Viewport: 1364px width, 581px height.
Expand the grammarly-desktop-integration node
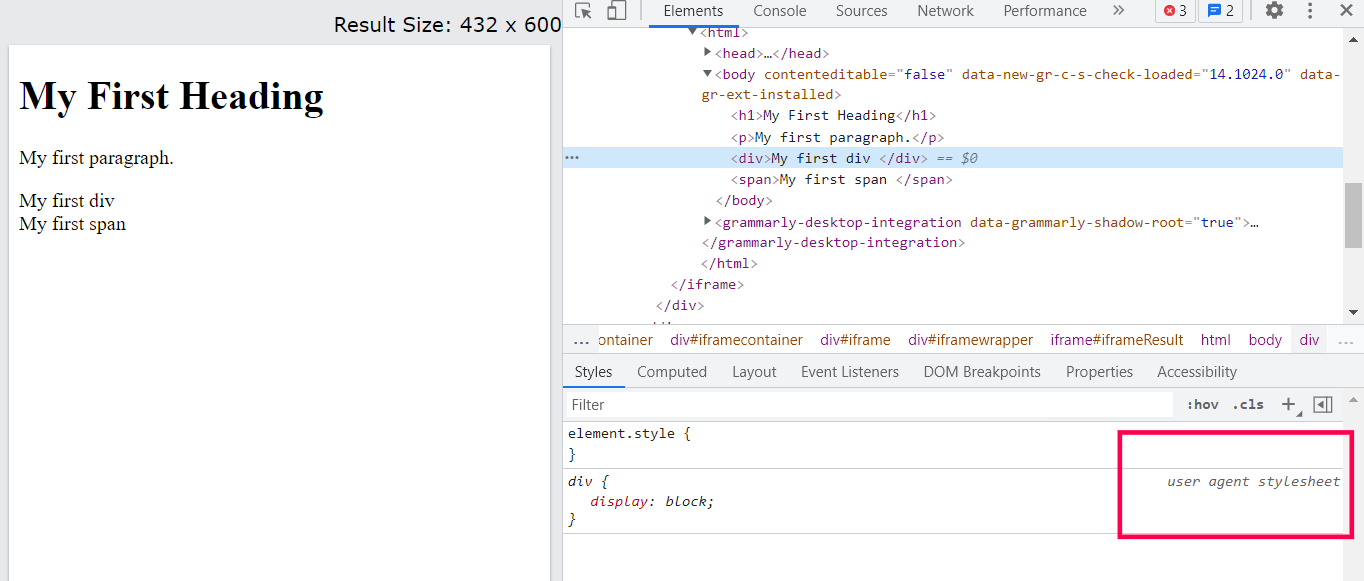pyautogui.click(x=708, y=221)
